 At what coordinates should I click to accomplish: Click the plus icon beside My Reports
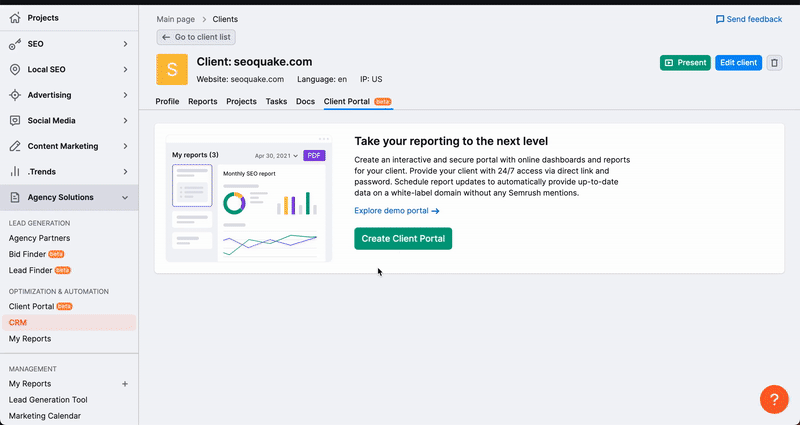coord(124,384)
